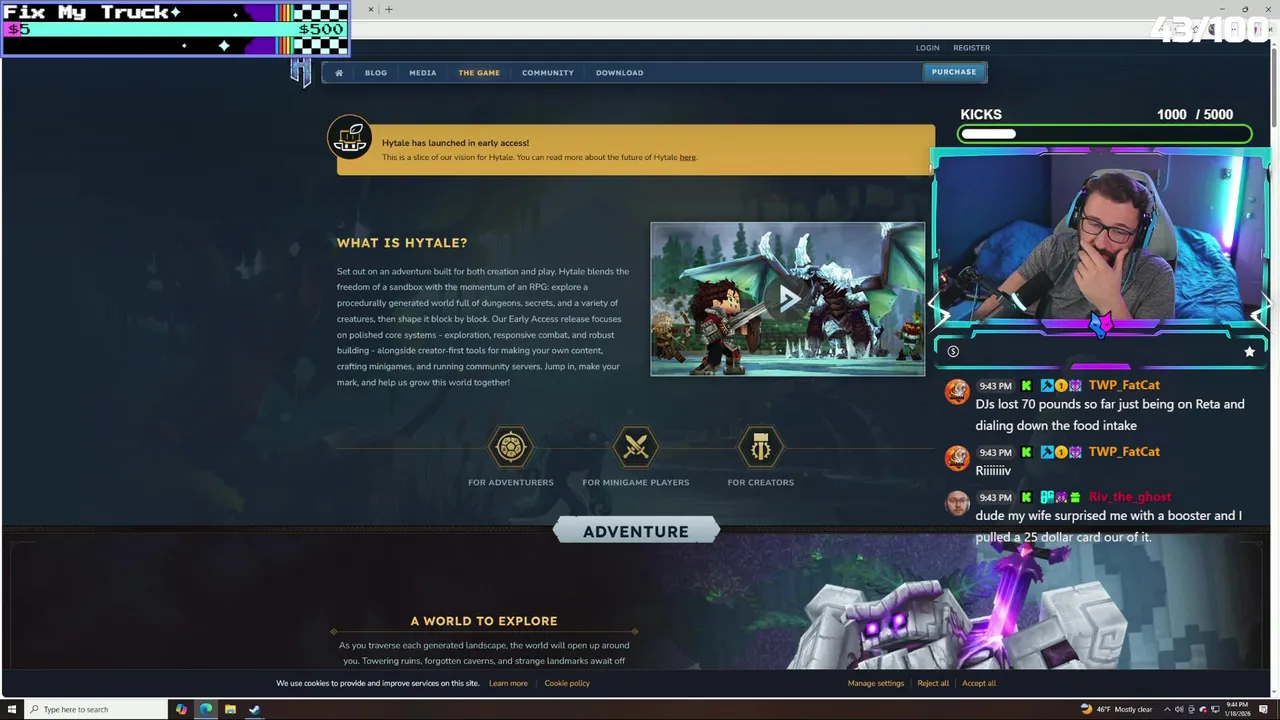Screen dimensions: 1280x720
Task: Close the current browser tab
Action: pos(370,9)
